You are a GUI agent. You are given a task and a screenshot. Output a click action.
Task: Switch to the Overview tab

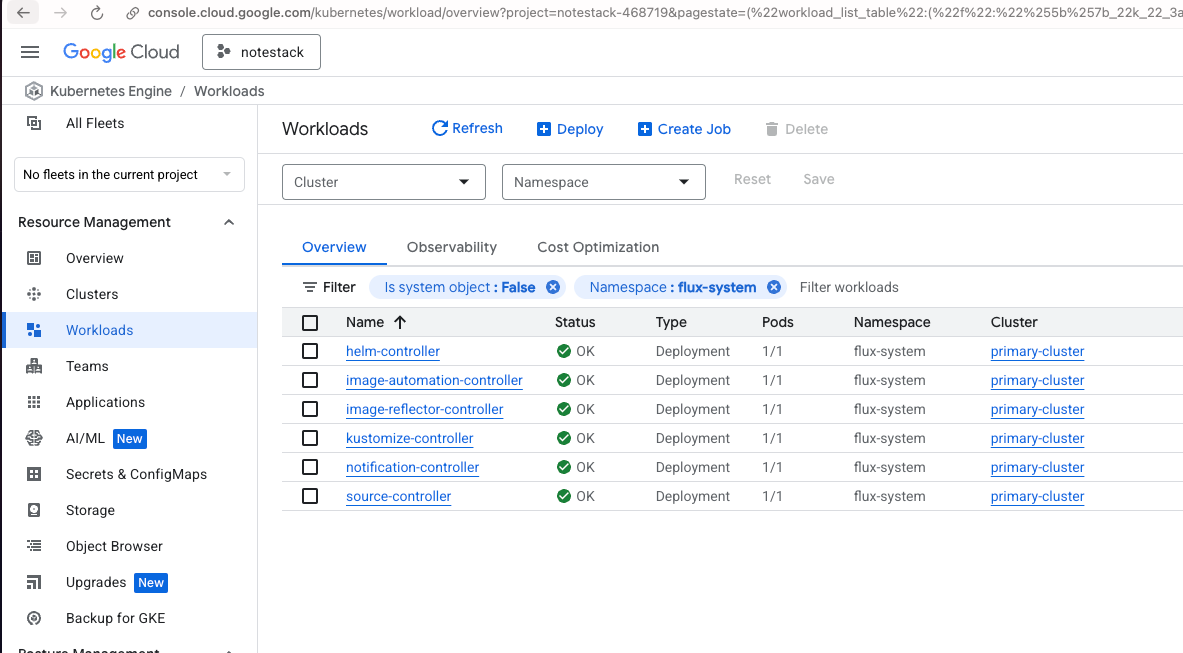(x=334, y=247)
